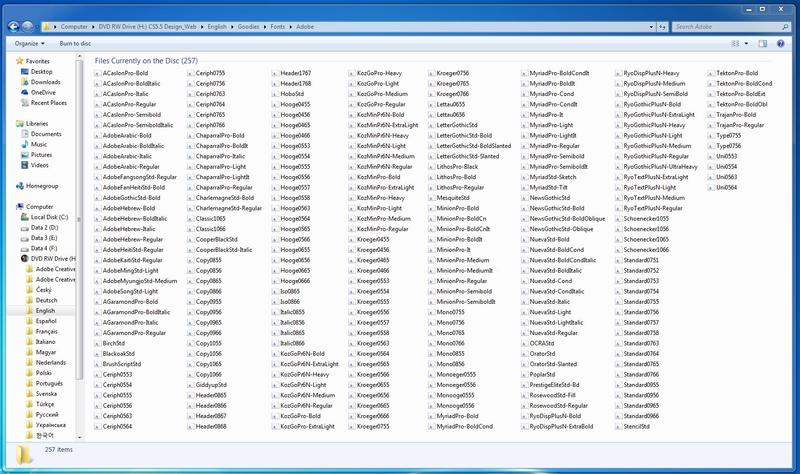
Task: Open the view options dropdown arrow
Action: 746,44
